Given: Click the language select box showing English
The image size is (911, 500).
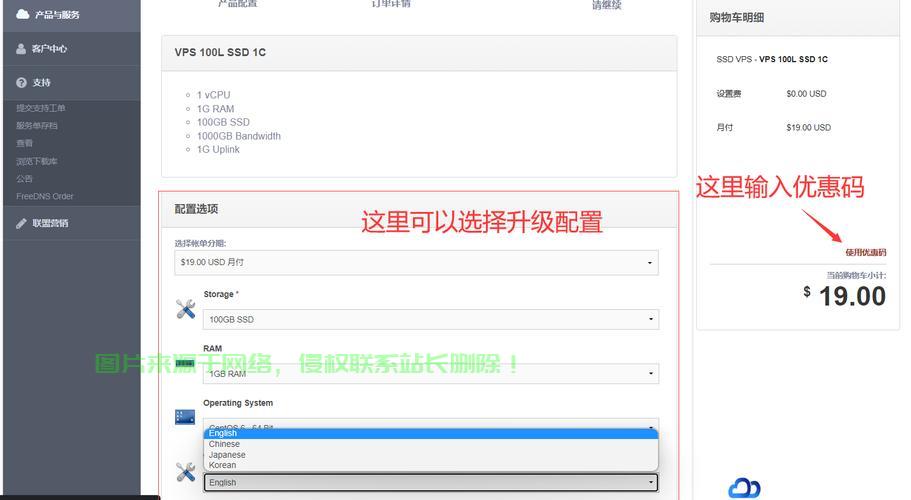Looking at the screenshot, I should click(x=430, y=482).
